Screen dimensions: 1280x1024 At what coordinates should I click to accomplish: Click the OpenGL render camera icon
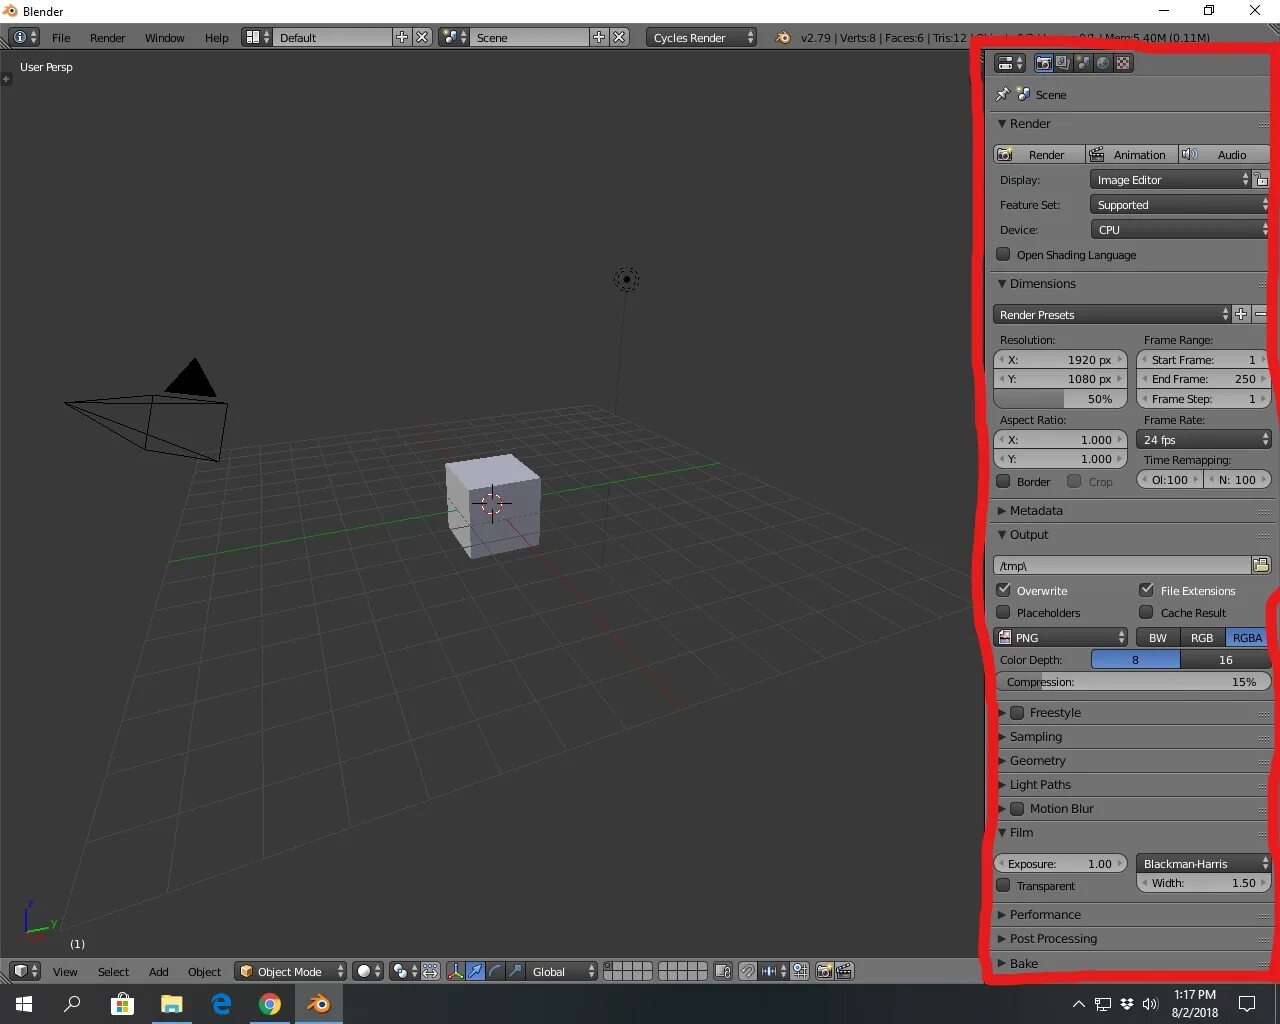[823, 971]
